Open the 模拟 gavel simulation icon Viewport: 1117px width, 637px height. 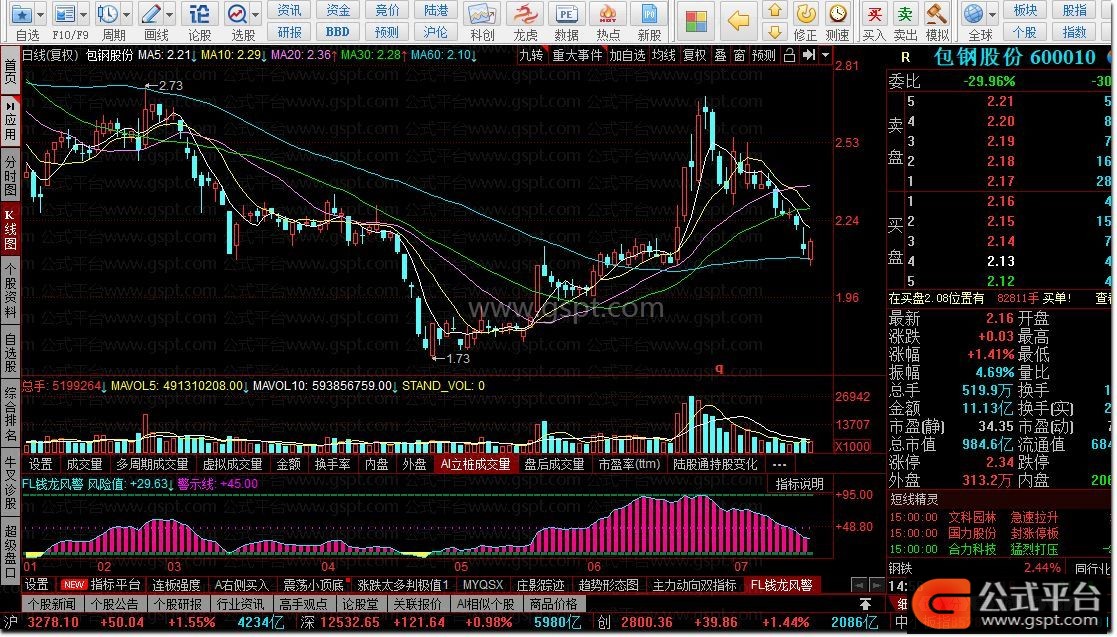(937, 14)
